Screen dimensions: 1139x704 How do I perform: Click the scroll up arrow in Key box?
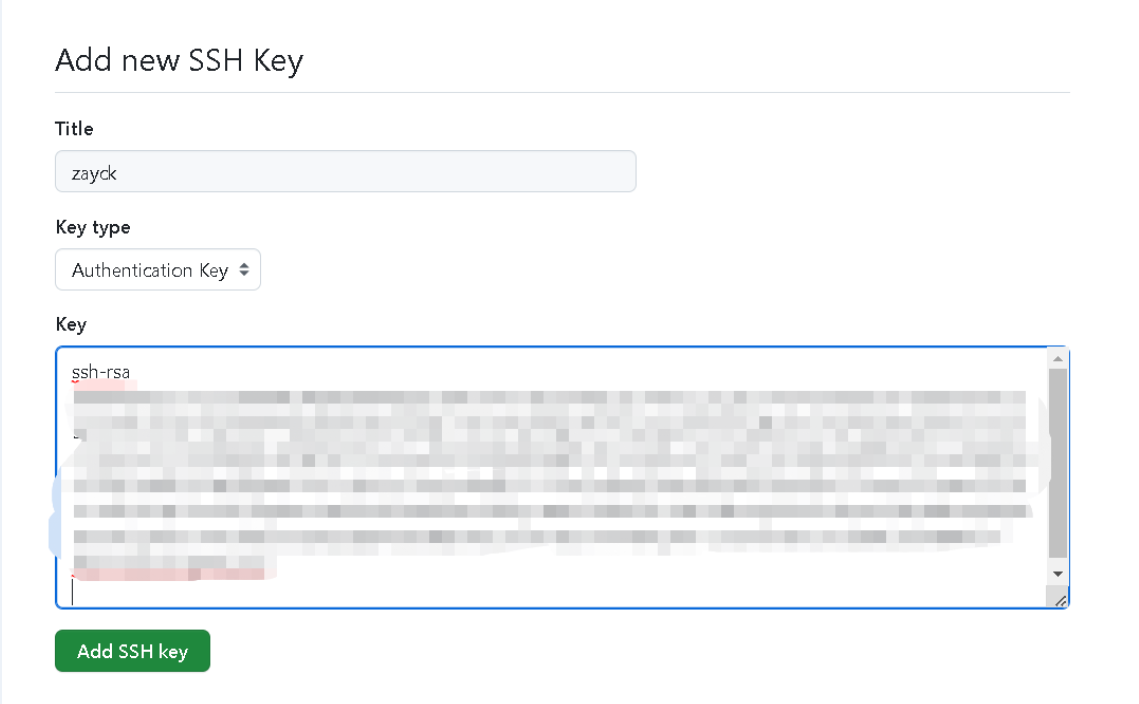tap(1058, 358)
